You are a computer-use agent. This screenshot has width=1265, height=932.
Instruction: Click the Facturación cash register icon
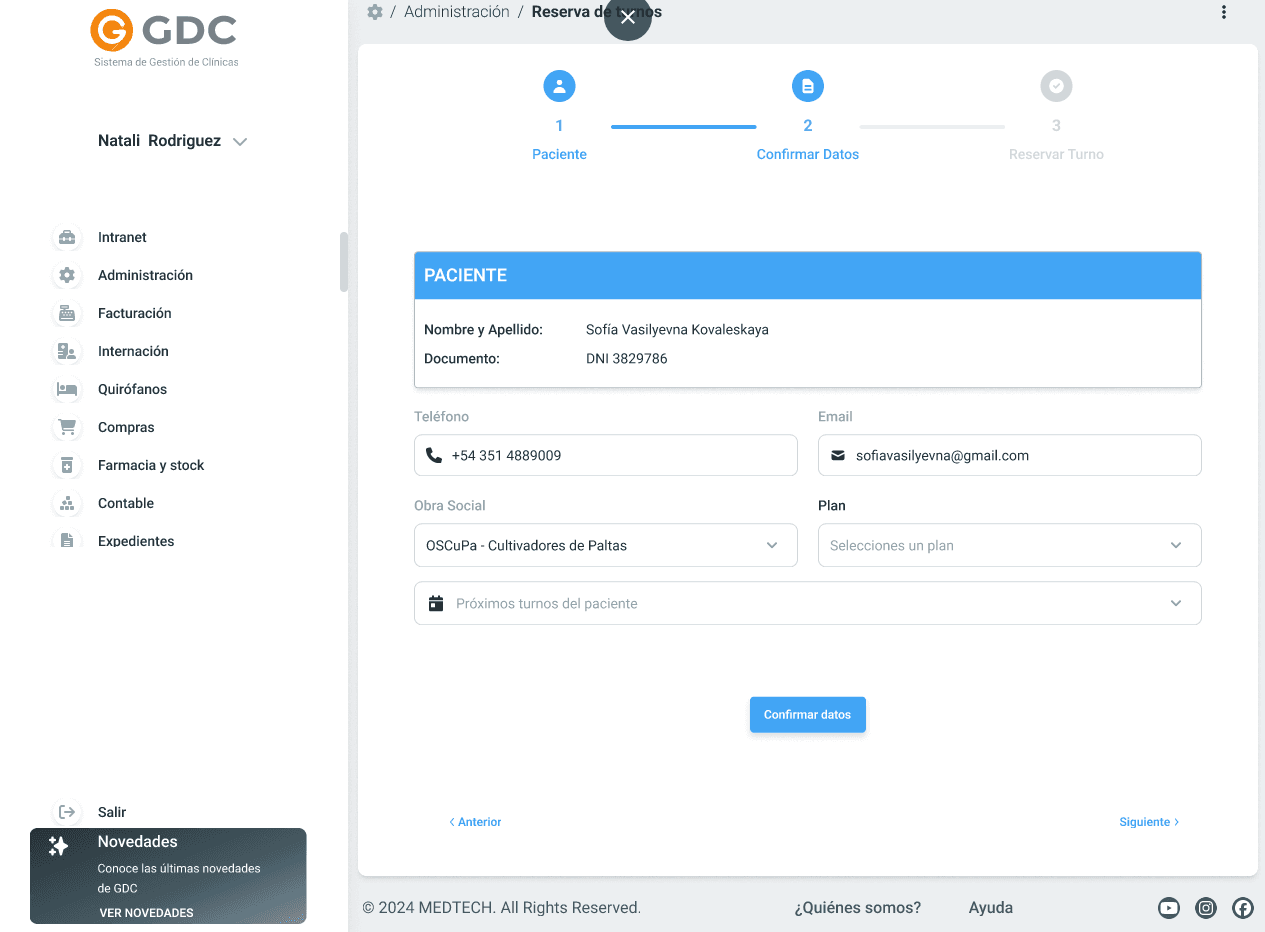pos(67,313)
